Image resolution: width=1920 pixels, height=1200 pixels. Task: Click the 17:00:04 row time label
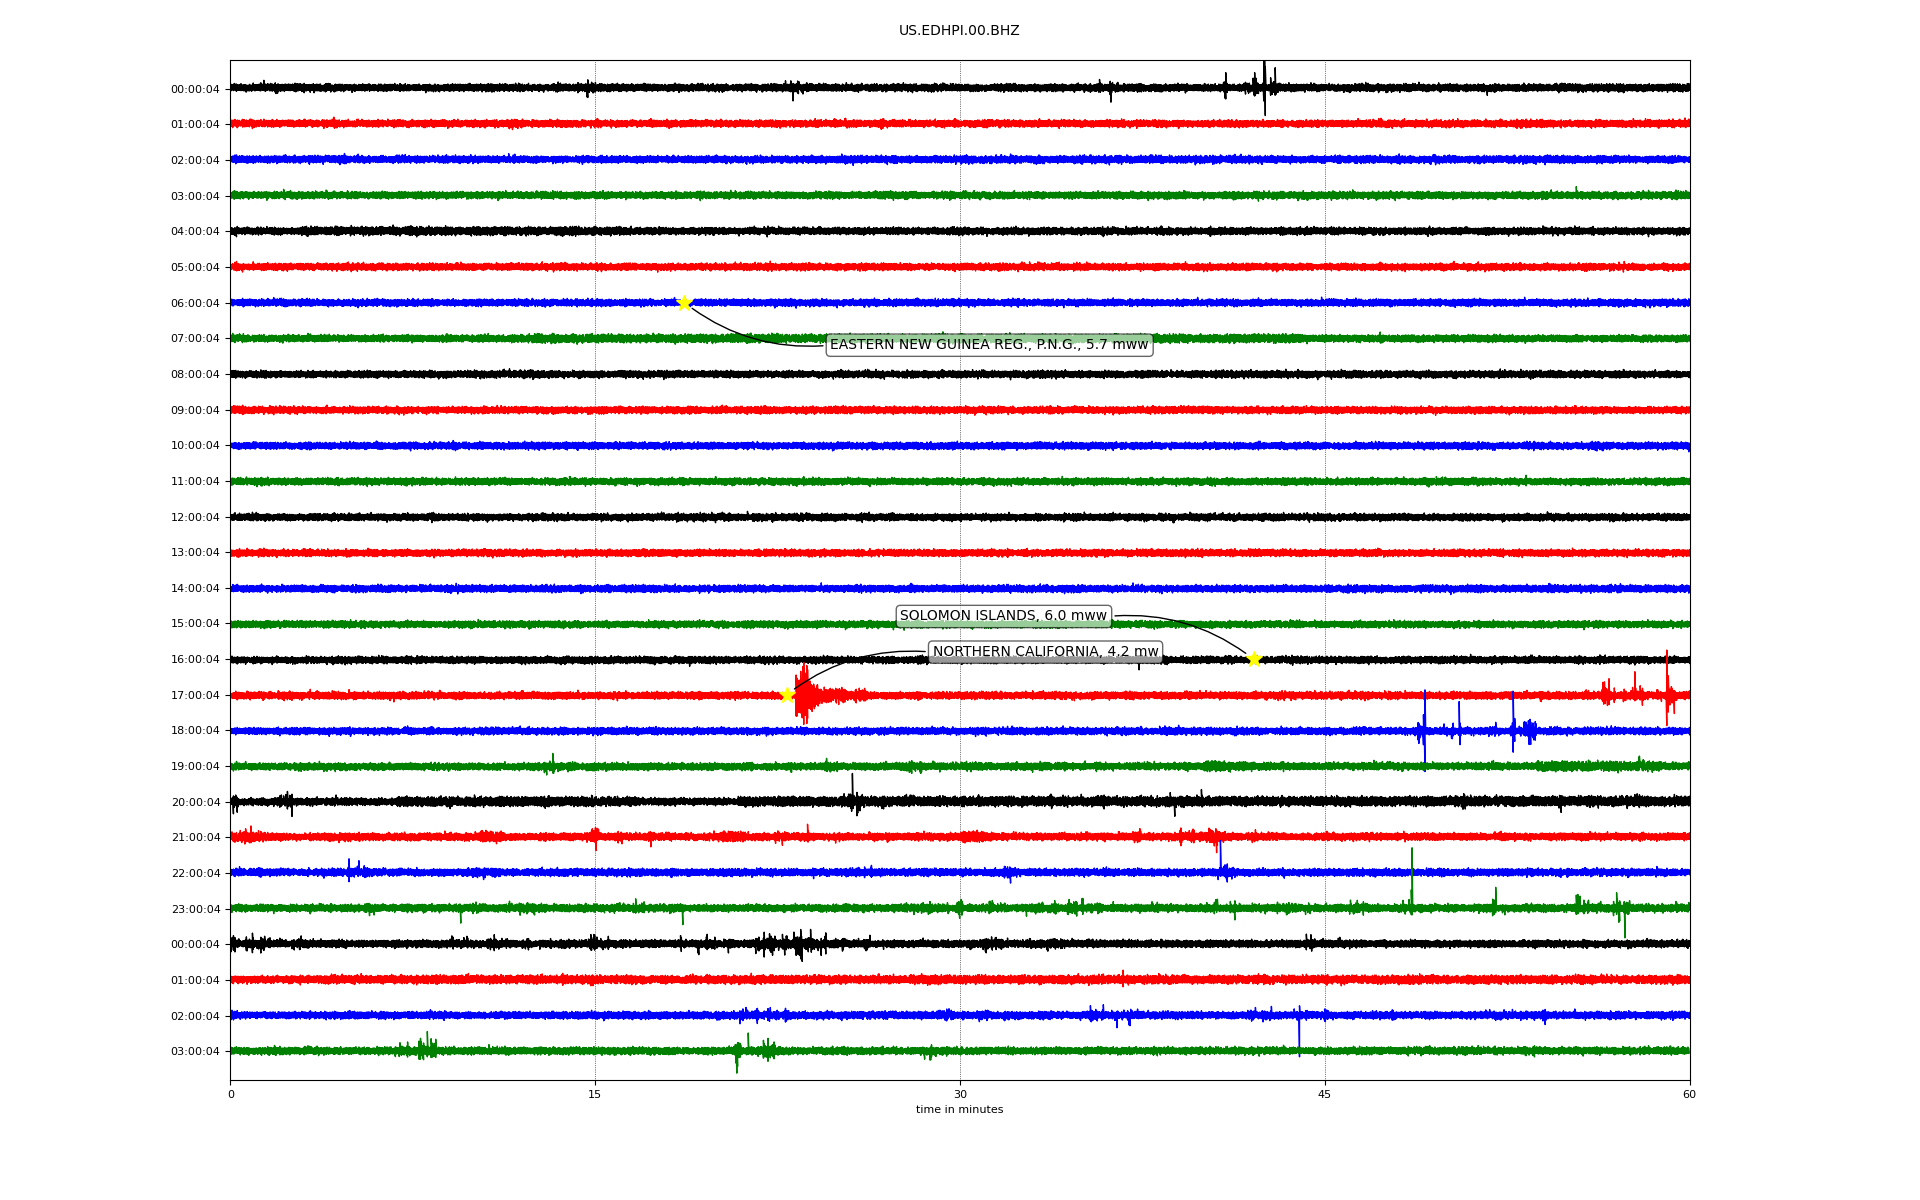[195, 695]
